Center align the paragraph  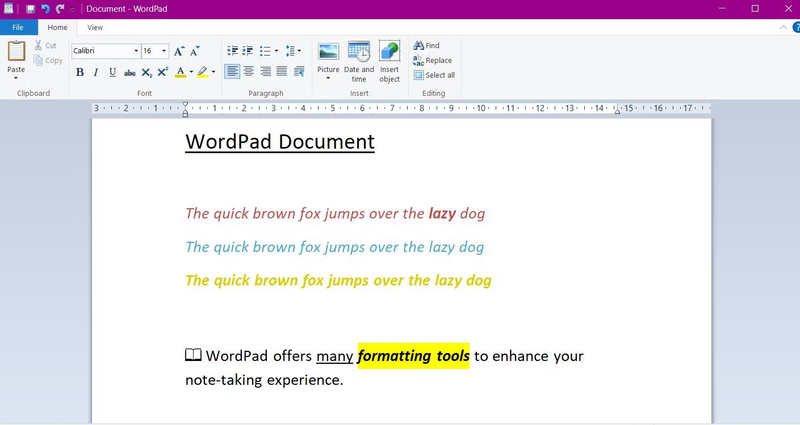click(x=249, y=71)
